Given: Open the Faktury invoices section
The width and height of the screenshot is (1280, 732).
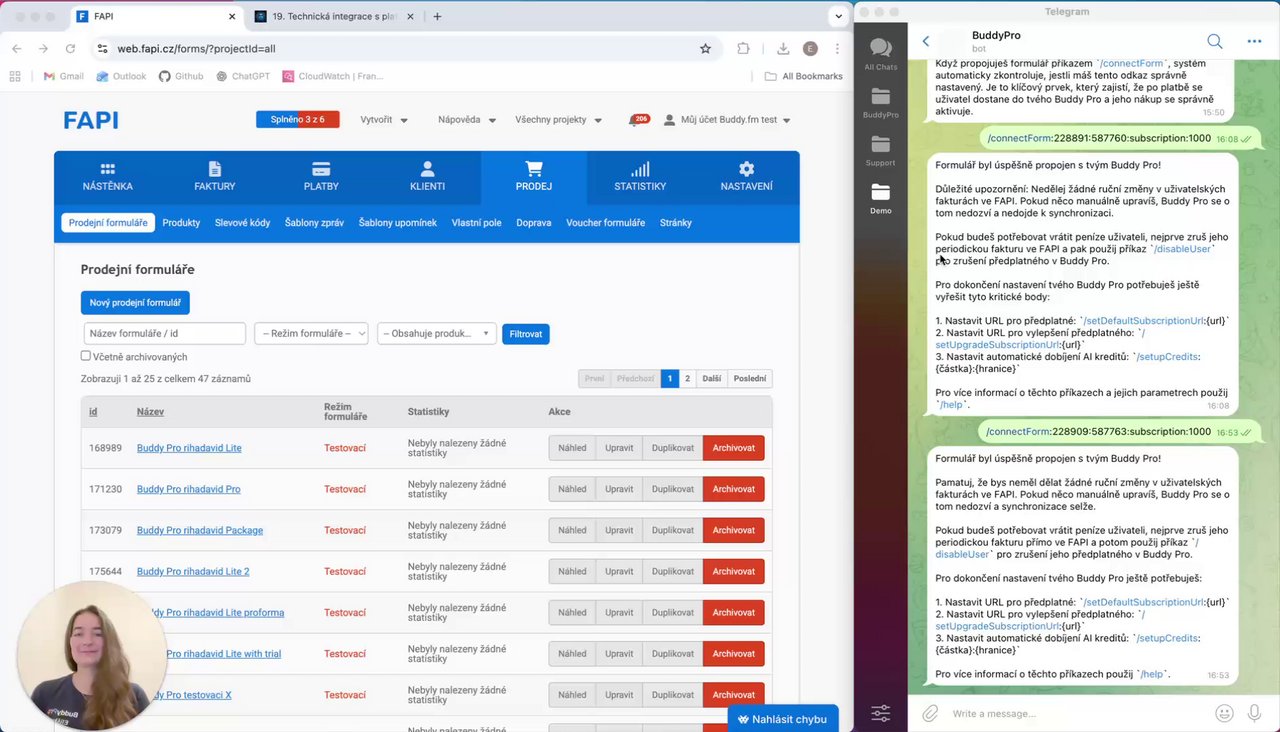Looking at the screenshot, I should coord(214,176).
